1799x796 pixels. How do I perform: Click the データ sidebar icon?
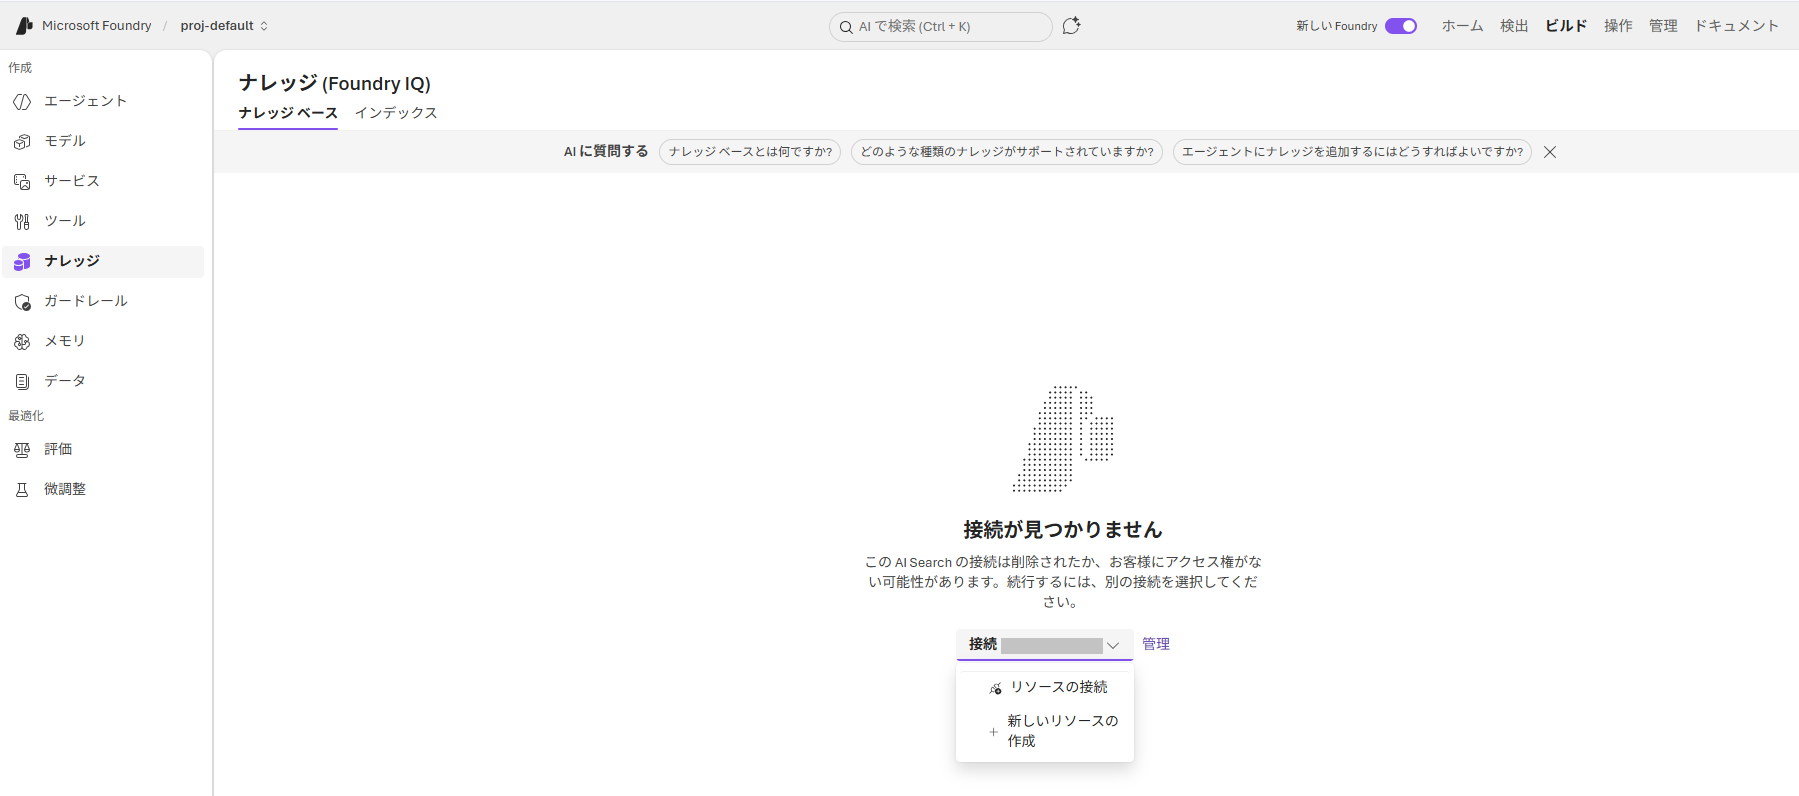(x=22, y=382)
